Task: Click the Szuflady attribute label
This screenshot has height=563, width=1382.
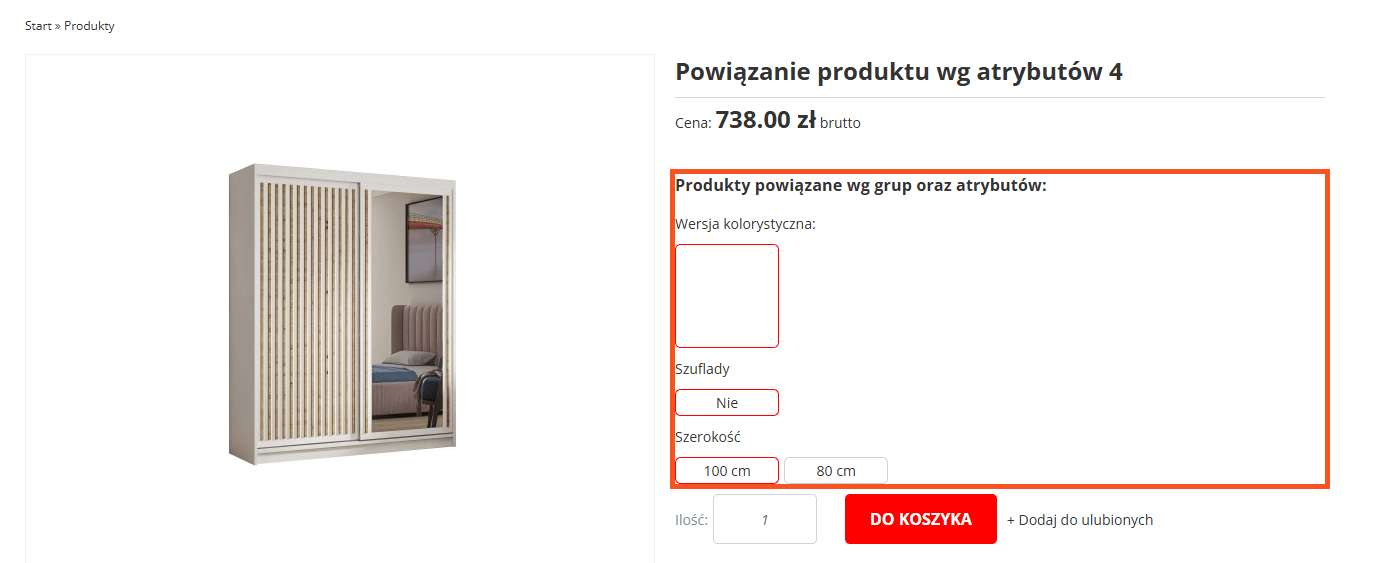Action: point(702,369)
